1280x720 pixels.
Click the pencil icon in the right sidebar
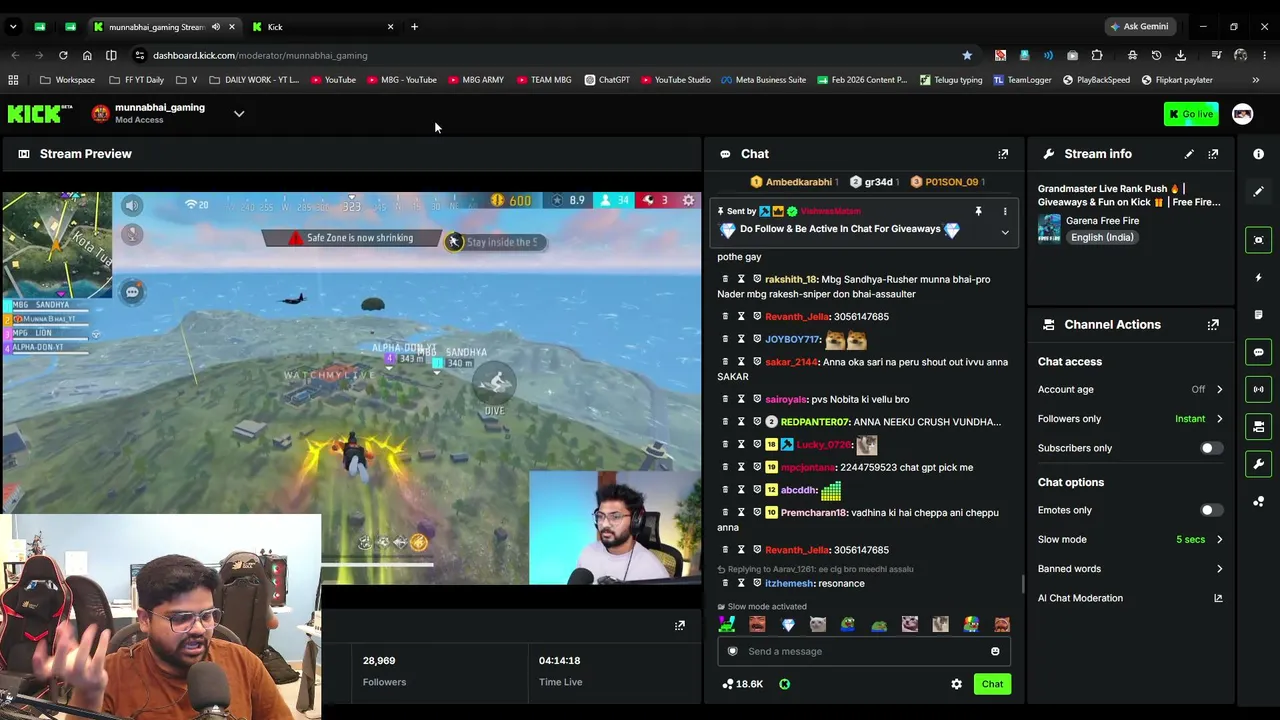tap(1259, 191)
